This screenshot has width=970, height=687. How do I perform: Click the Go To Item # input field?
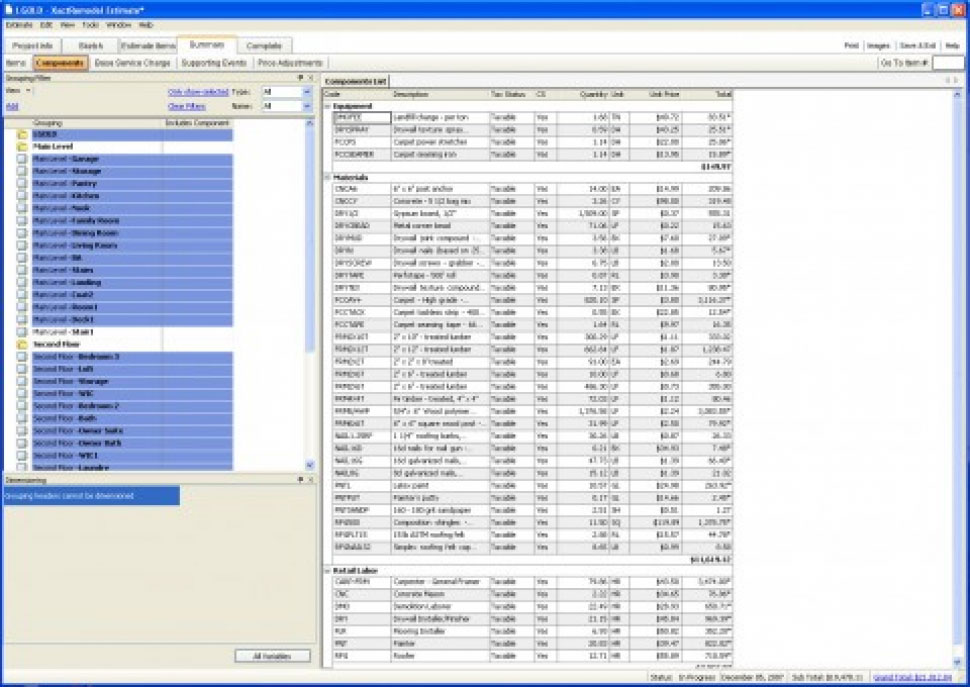[948, 63]
